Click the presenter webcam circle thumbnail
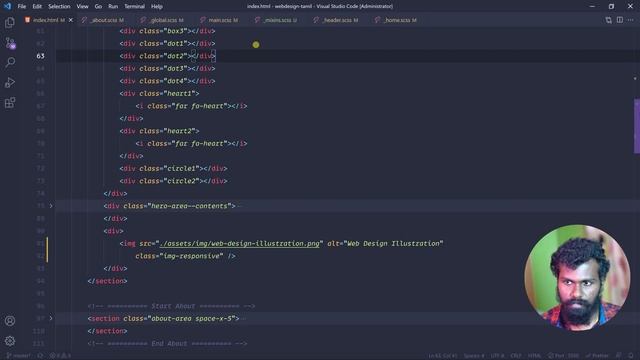Viewport: 640px width, 360px height. pos(577,277)
